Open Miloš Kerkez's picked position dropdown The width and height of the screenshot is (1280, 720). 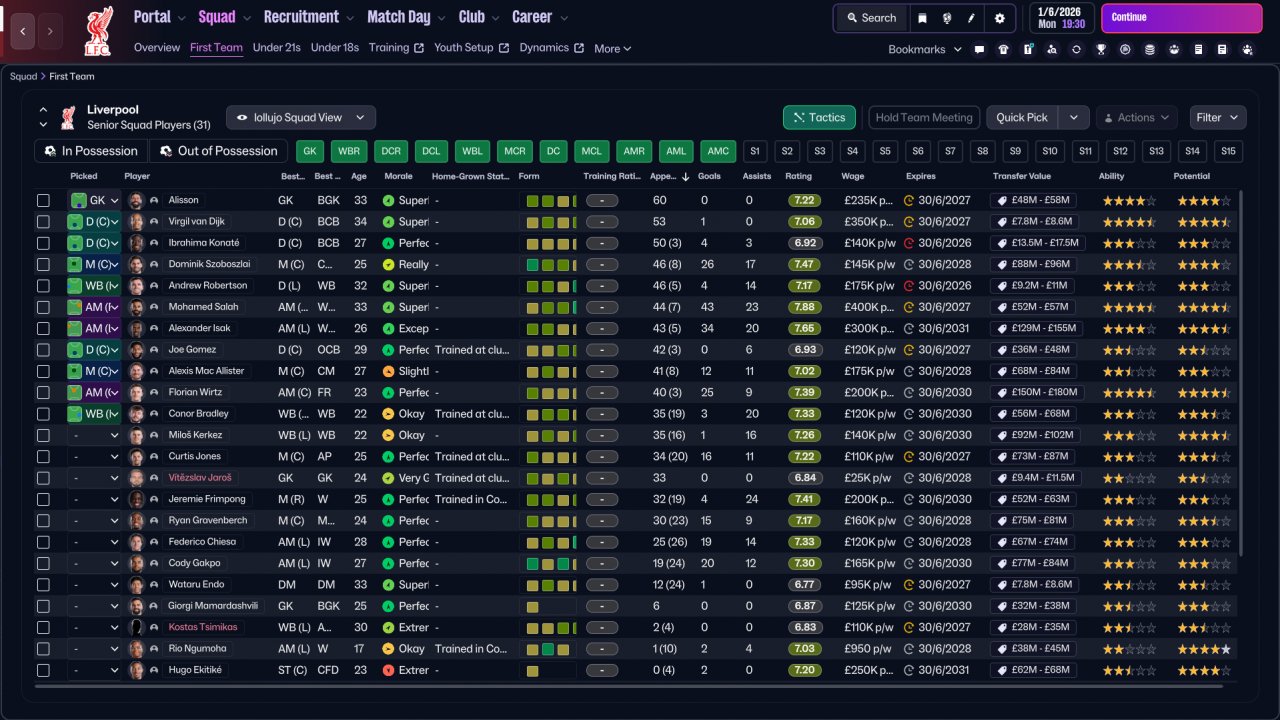pyautogui.click(x=94, y=435)
